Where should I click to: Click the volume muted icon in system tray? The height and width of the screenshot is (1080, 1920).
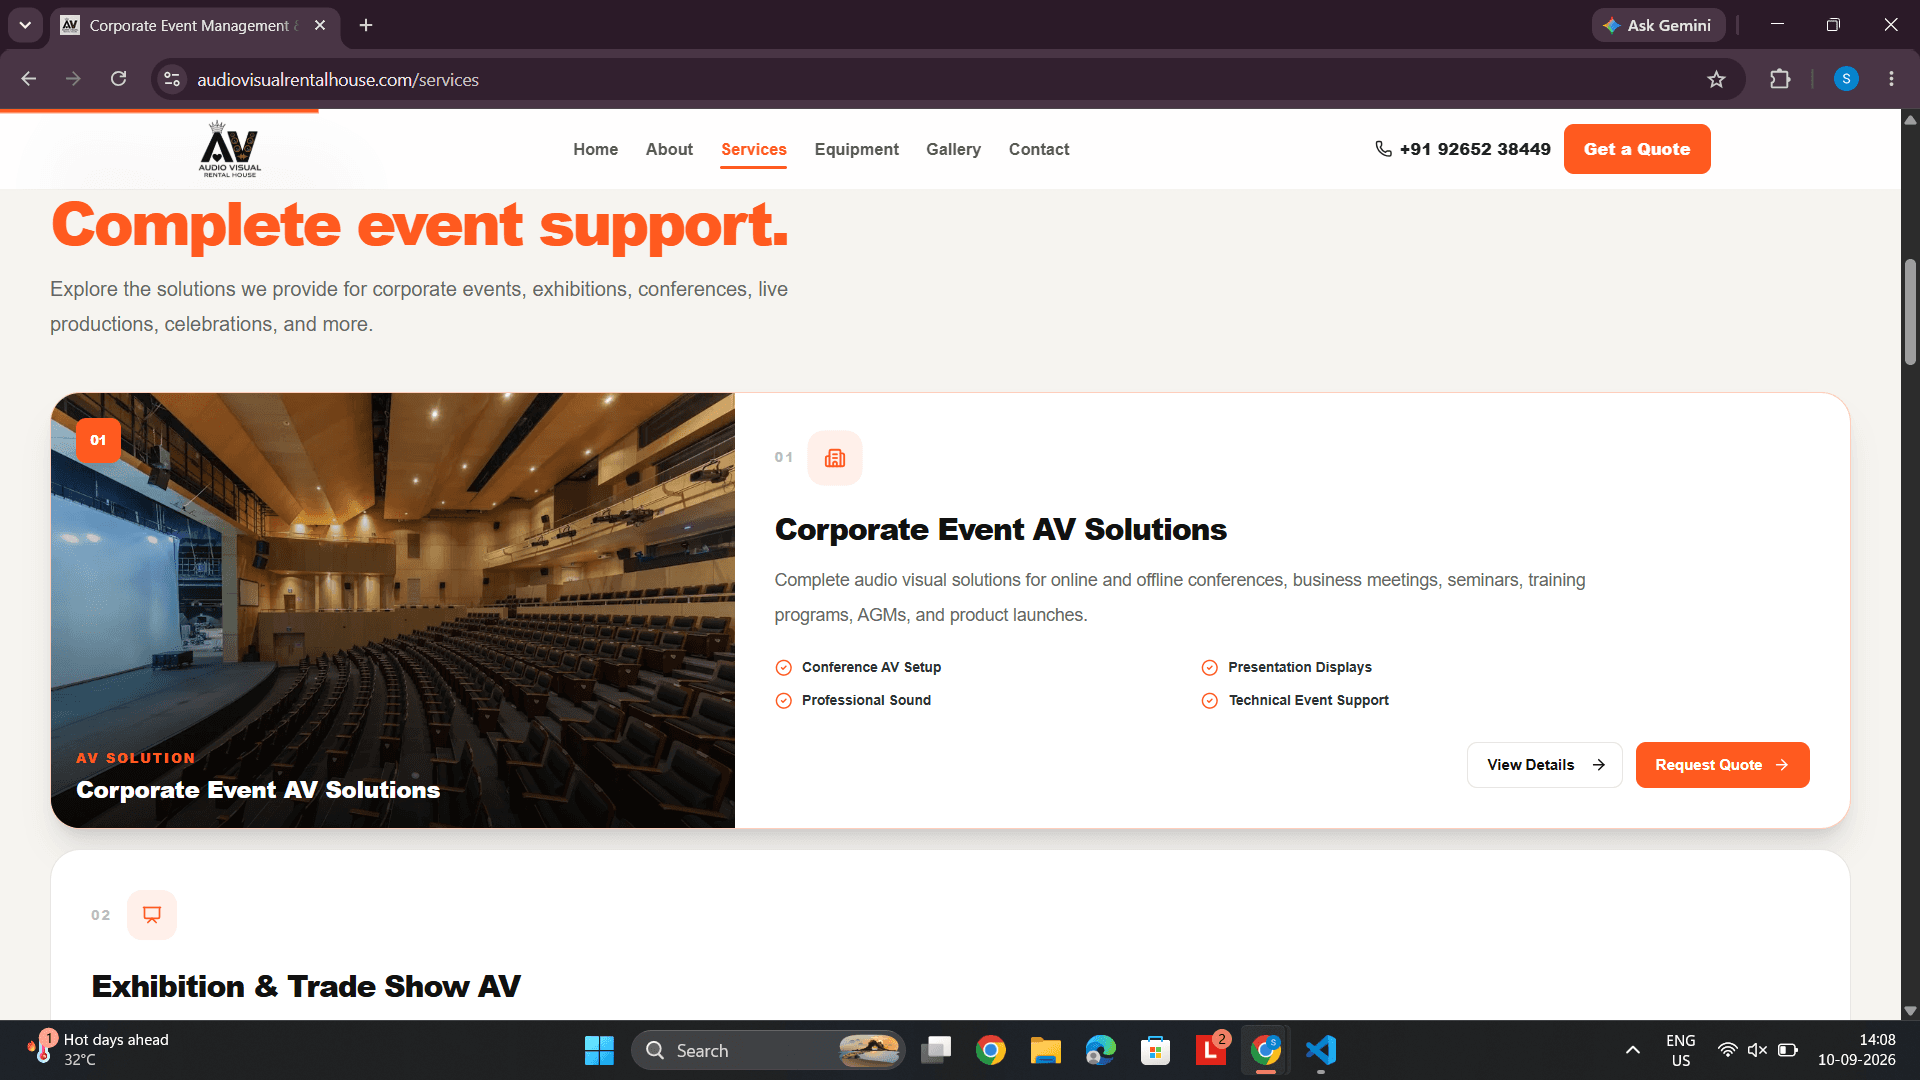click(x=1757, y=1050)
